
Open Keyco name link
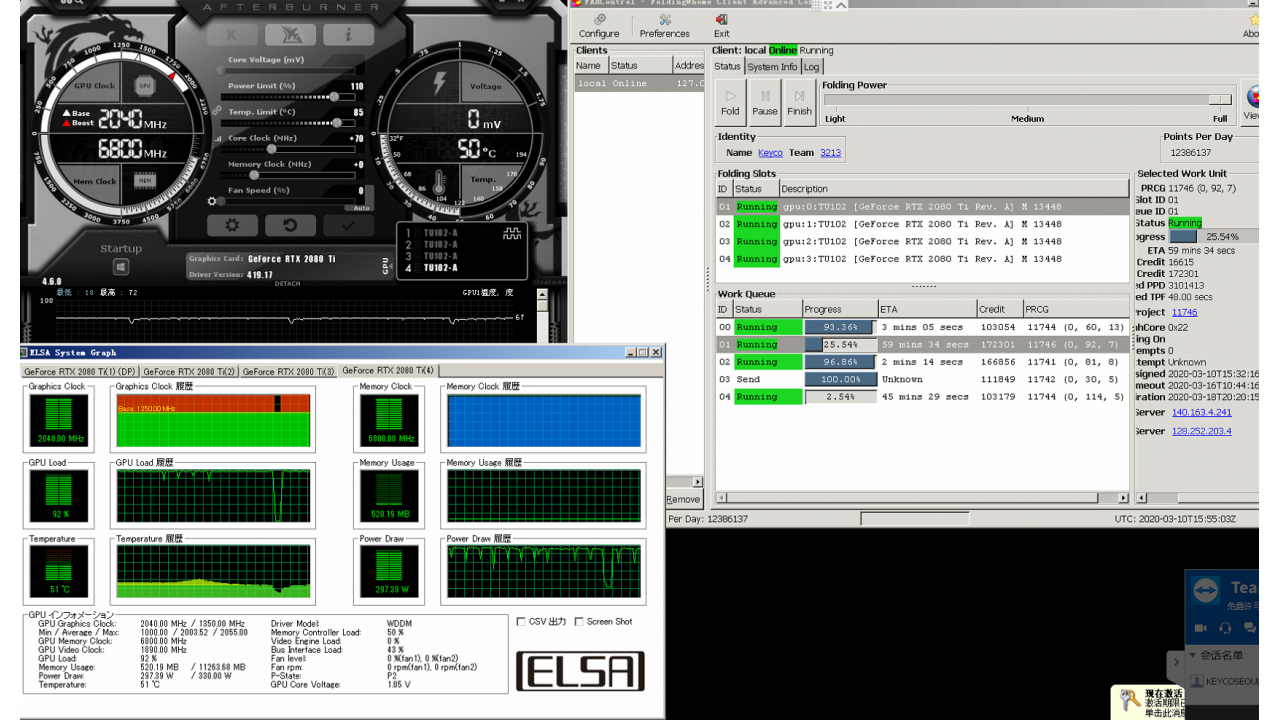click(770, 153)
